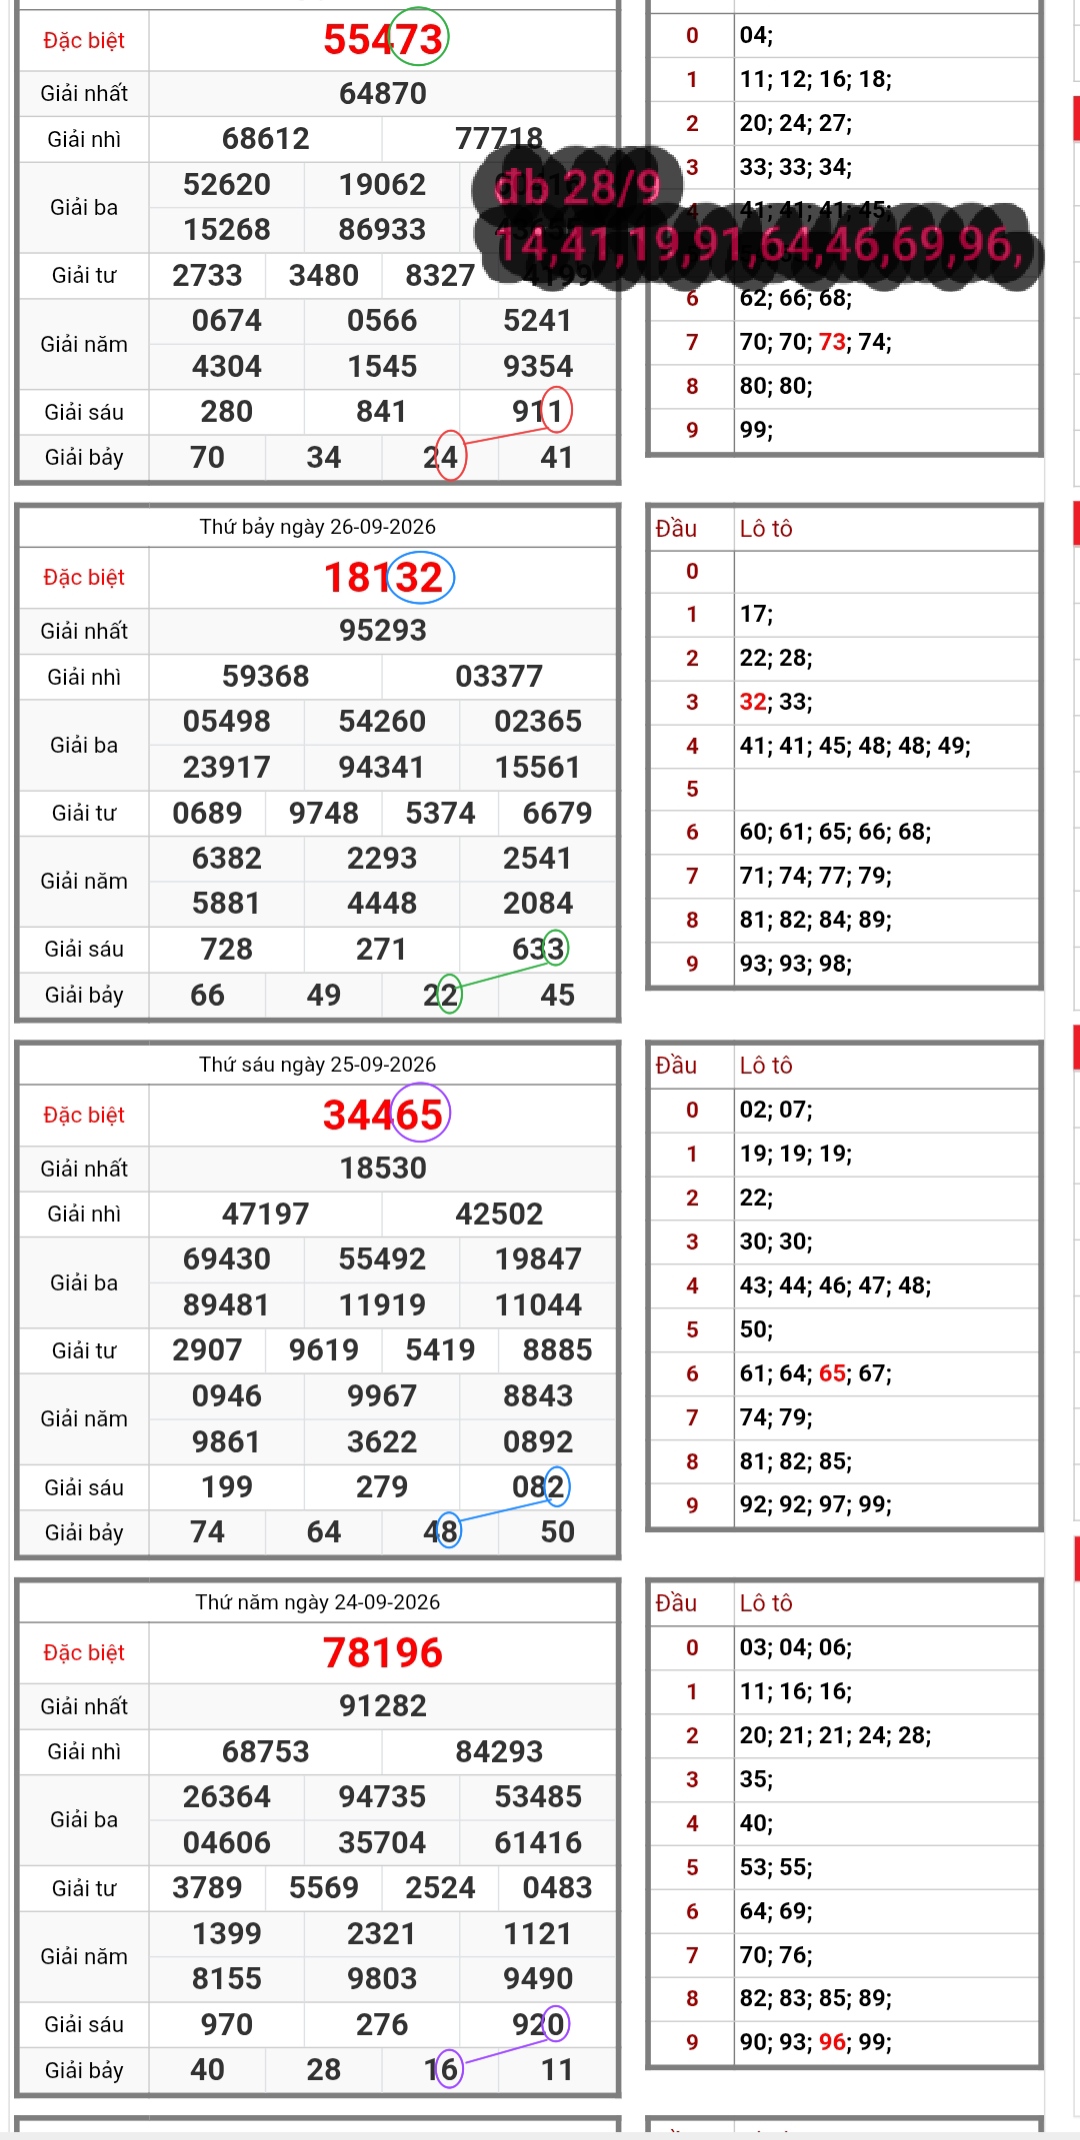Select Giải năm number 0566

tap(382, 320)
